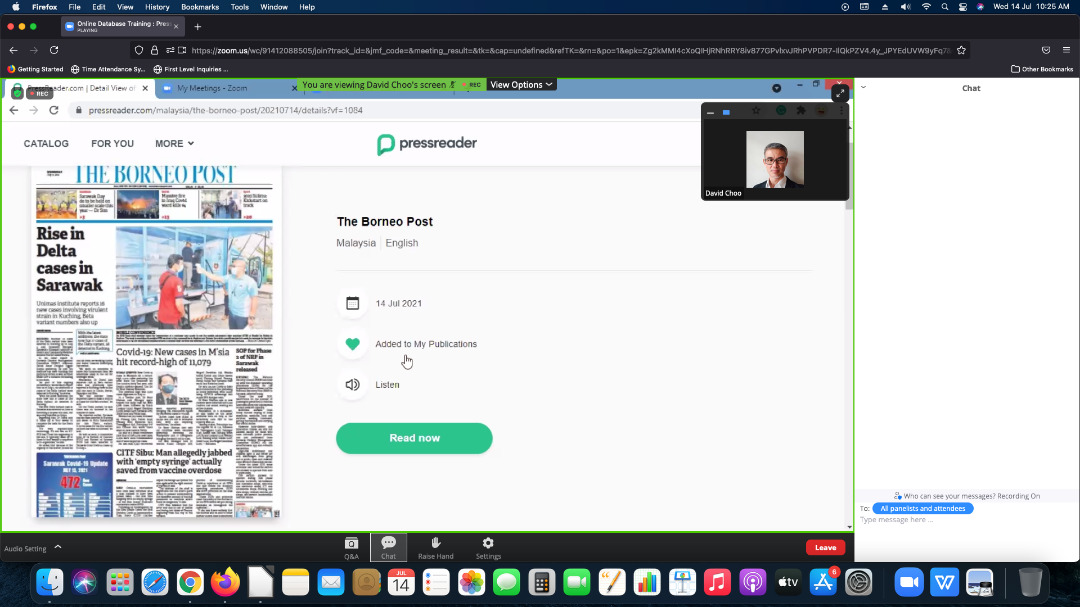Open the CATALOG tab on PressReader
This screenshot has width=1080, height=607.
point(46,143)
